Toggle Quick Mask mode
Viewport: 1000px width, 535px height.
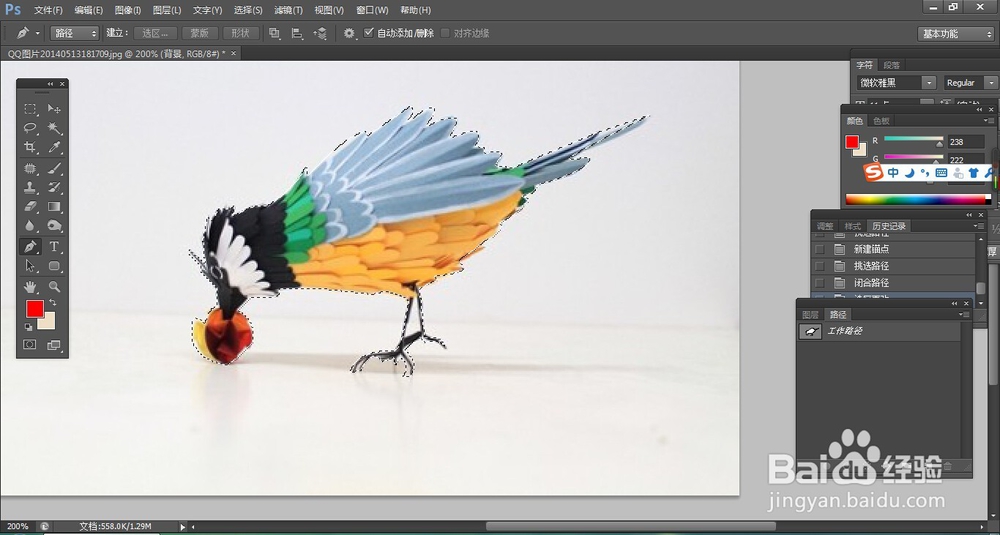30,344
